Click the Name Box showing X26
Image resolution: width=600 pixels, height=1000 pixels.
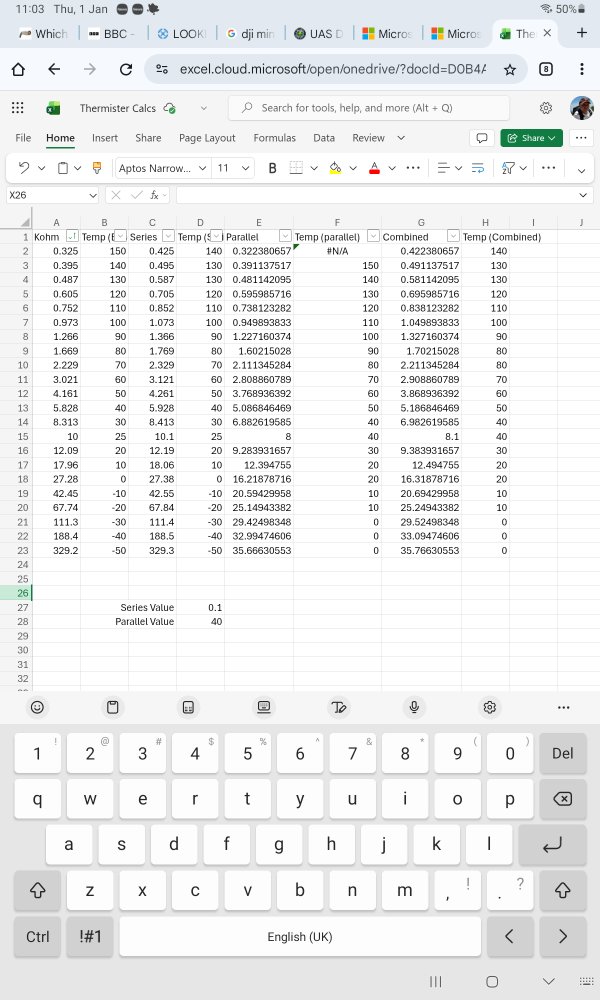point(52,195)
